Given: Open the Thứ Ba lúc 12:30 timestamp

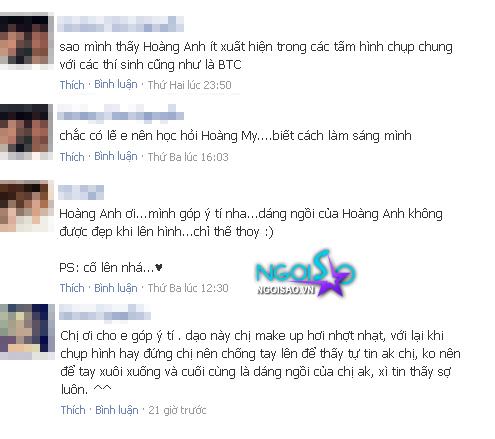Looking at the screenshot, I should [x=188, y=288].
